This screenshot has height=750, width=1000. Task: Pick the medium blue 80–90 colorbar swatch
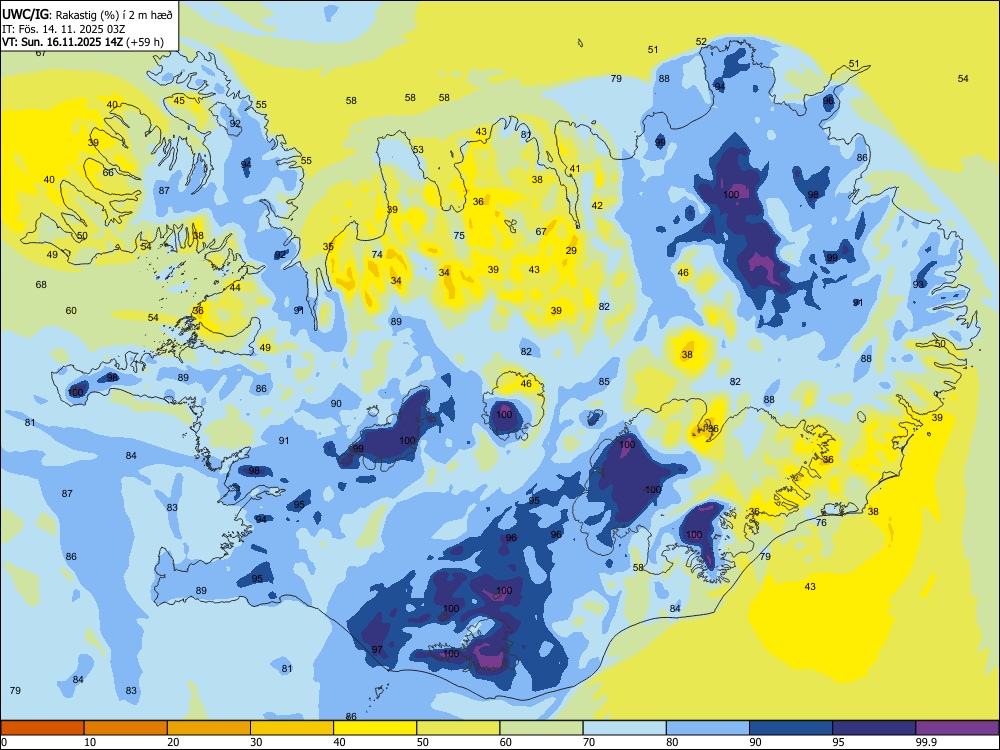coord(708,728)
